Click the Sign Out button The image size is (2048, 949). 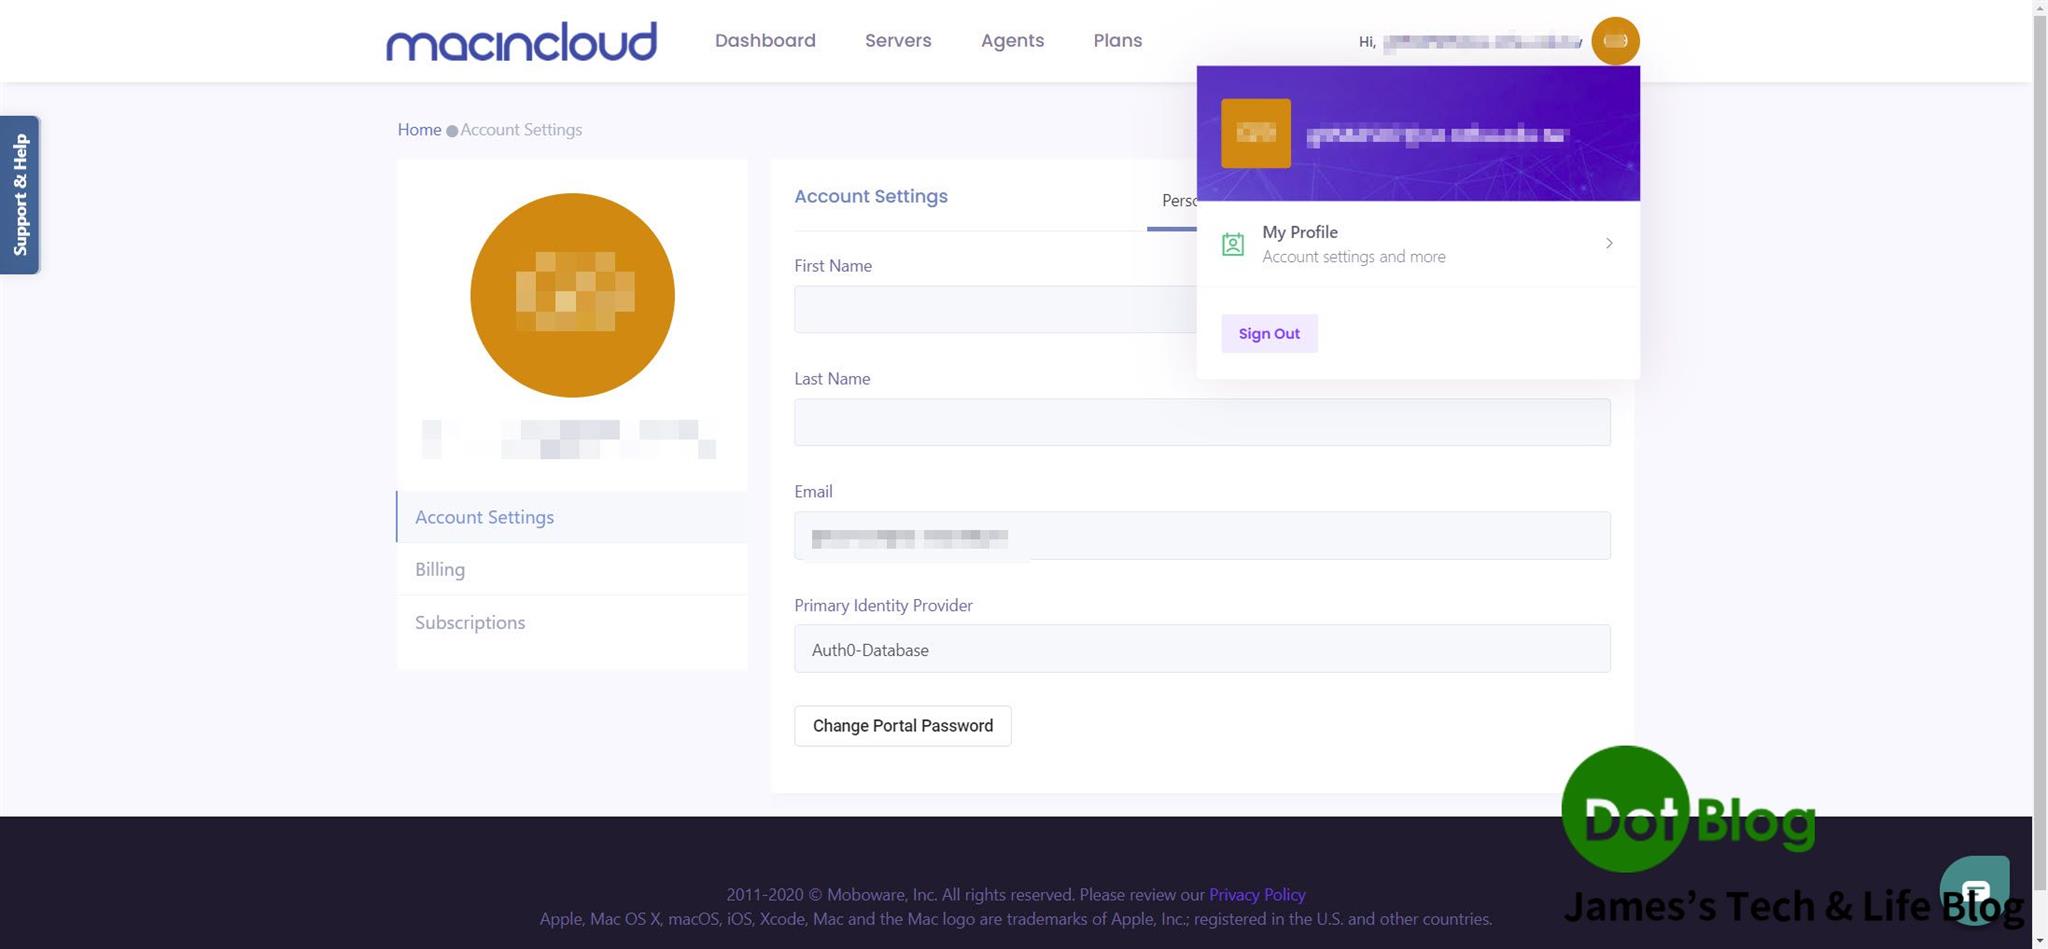1268,333
